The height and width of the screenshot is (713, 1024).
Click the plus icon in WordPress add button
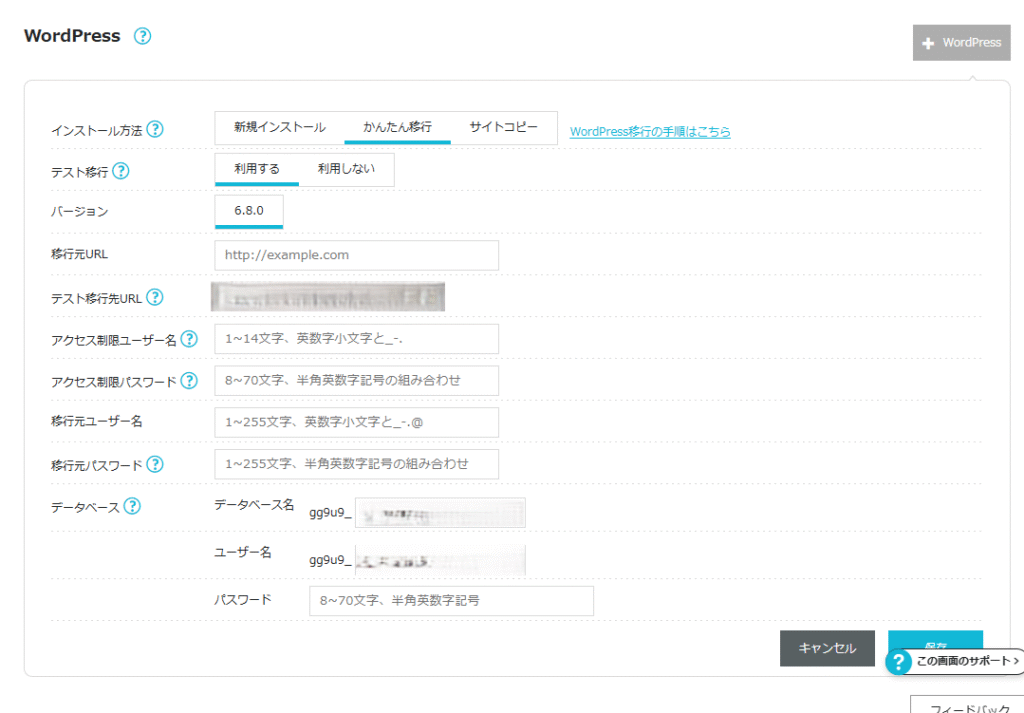(928, 43)
